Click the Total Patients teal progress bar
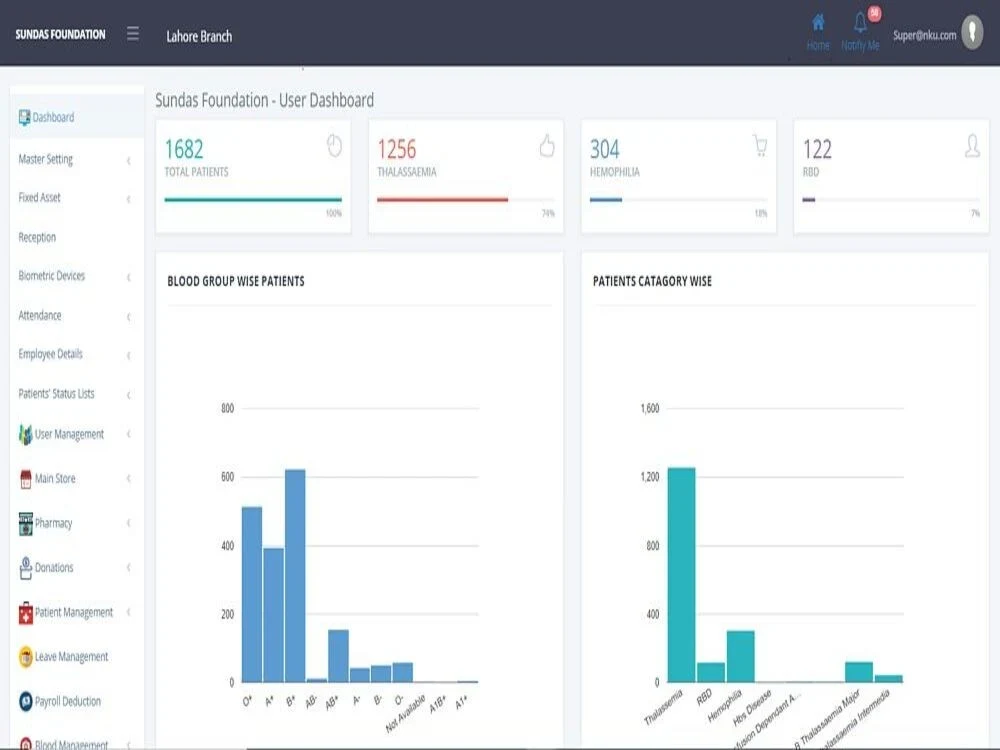Image resolution: width=1000 pixels, height=750 pixels. (253, 200)
